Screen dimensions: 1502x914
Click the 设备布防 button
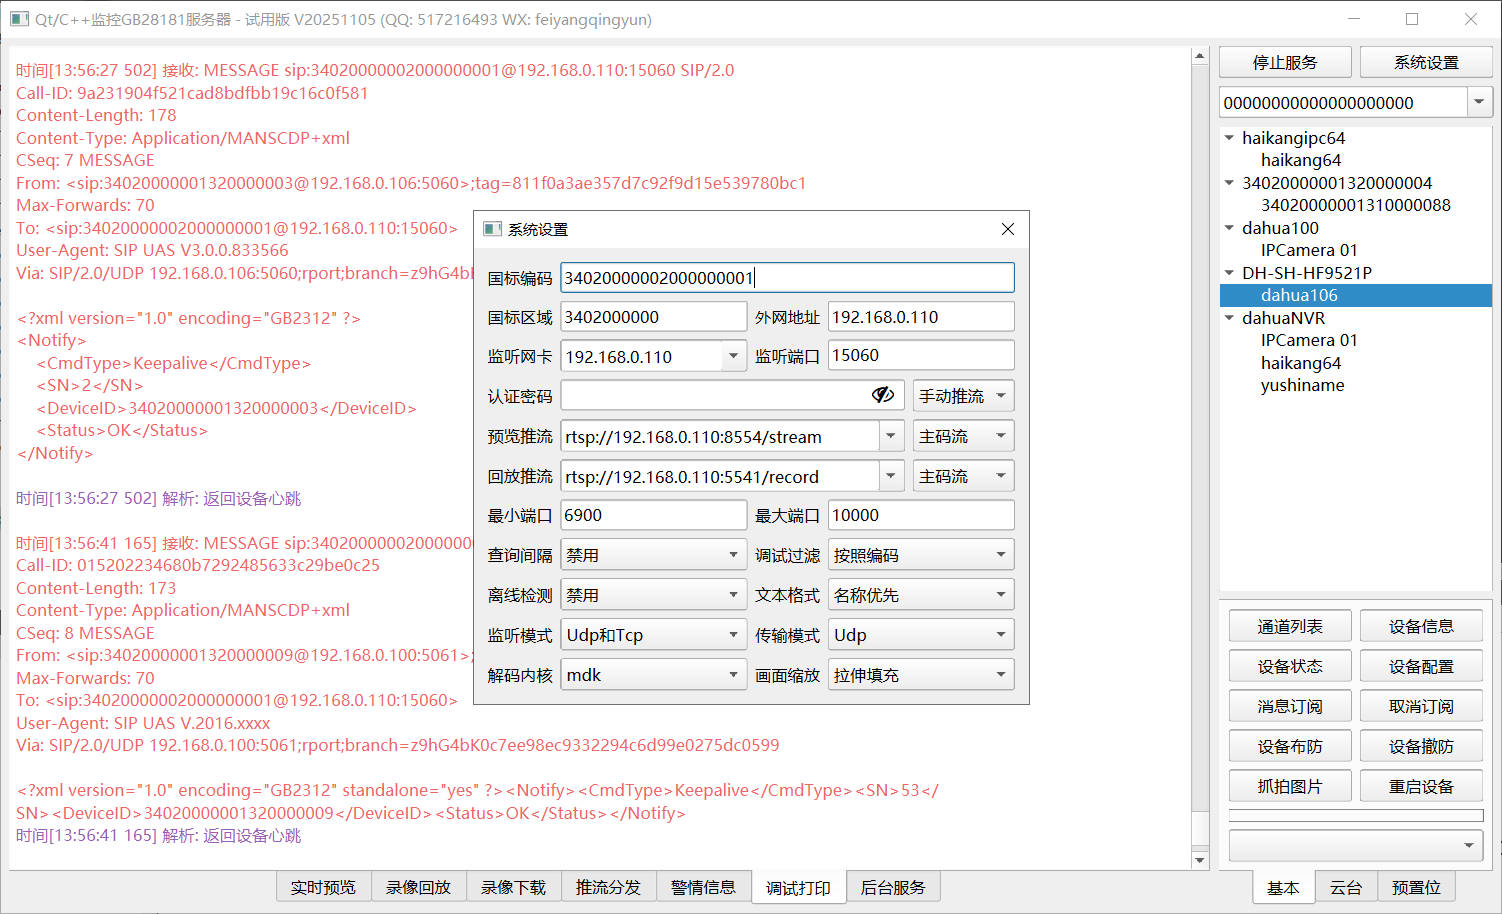1290,746
